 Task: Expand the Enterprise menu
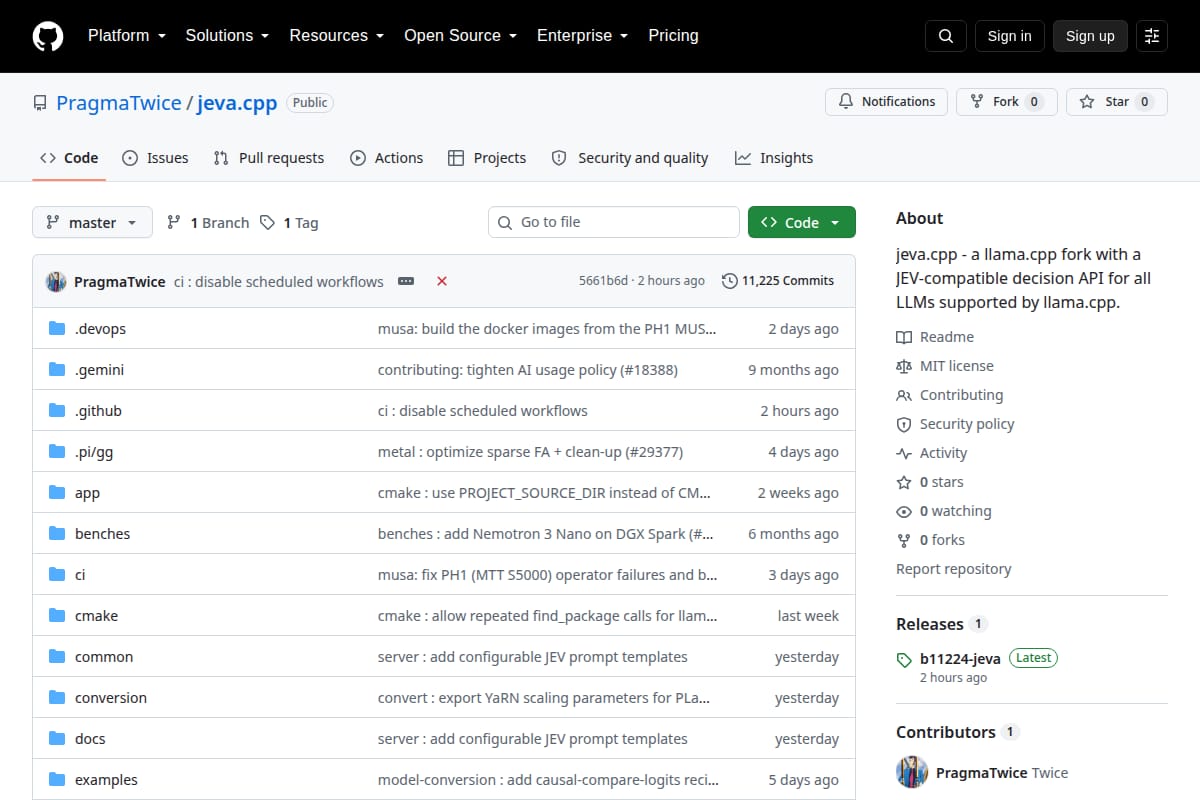582,36
